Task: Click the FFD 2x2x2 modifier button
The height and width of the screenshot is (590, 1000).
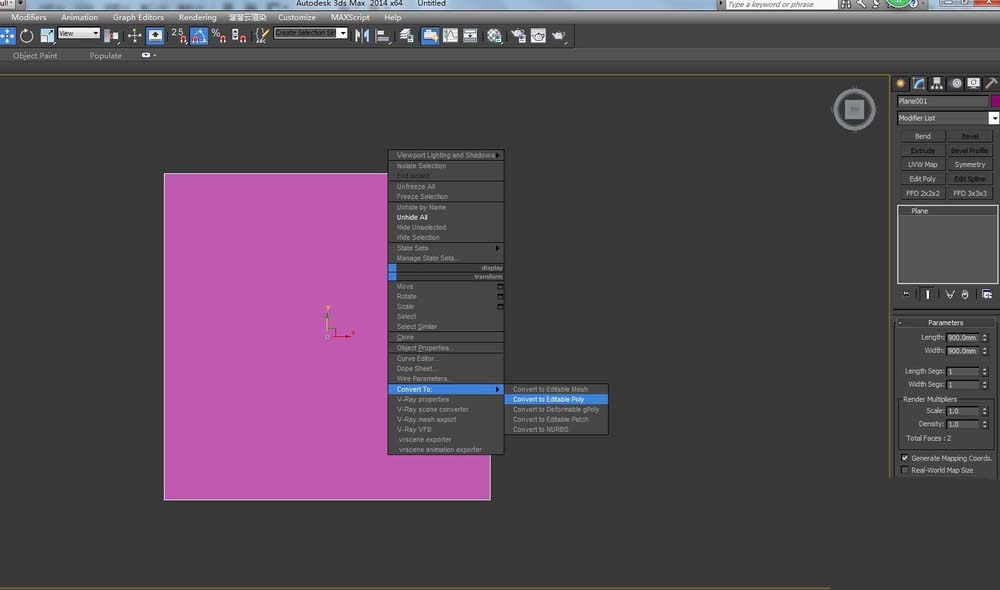Action: tap(922, 193)
